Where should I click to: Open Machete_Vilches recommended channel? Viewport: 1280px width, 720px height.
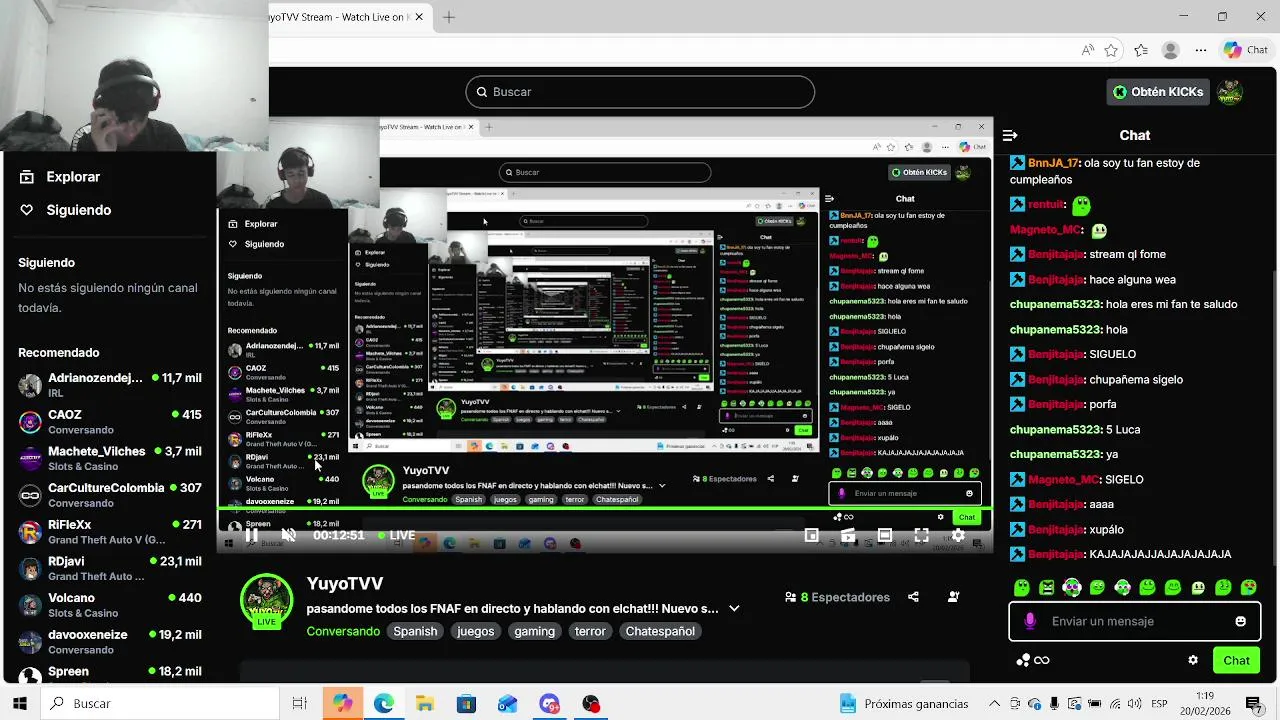click(110, 458)
